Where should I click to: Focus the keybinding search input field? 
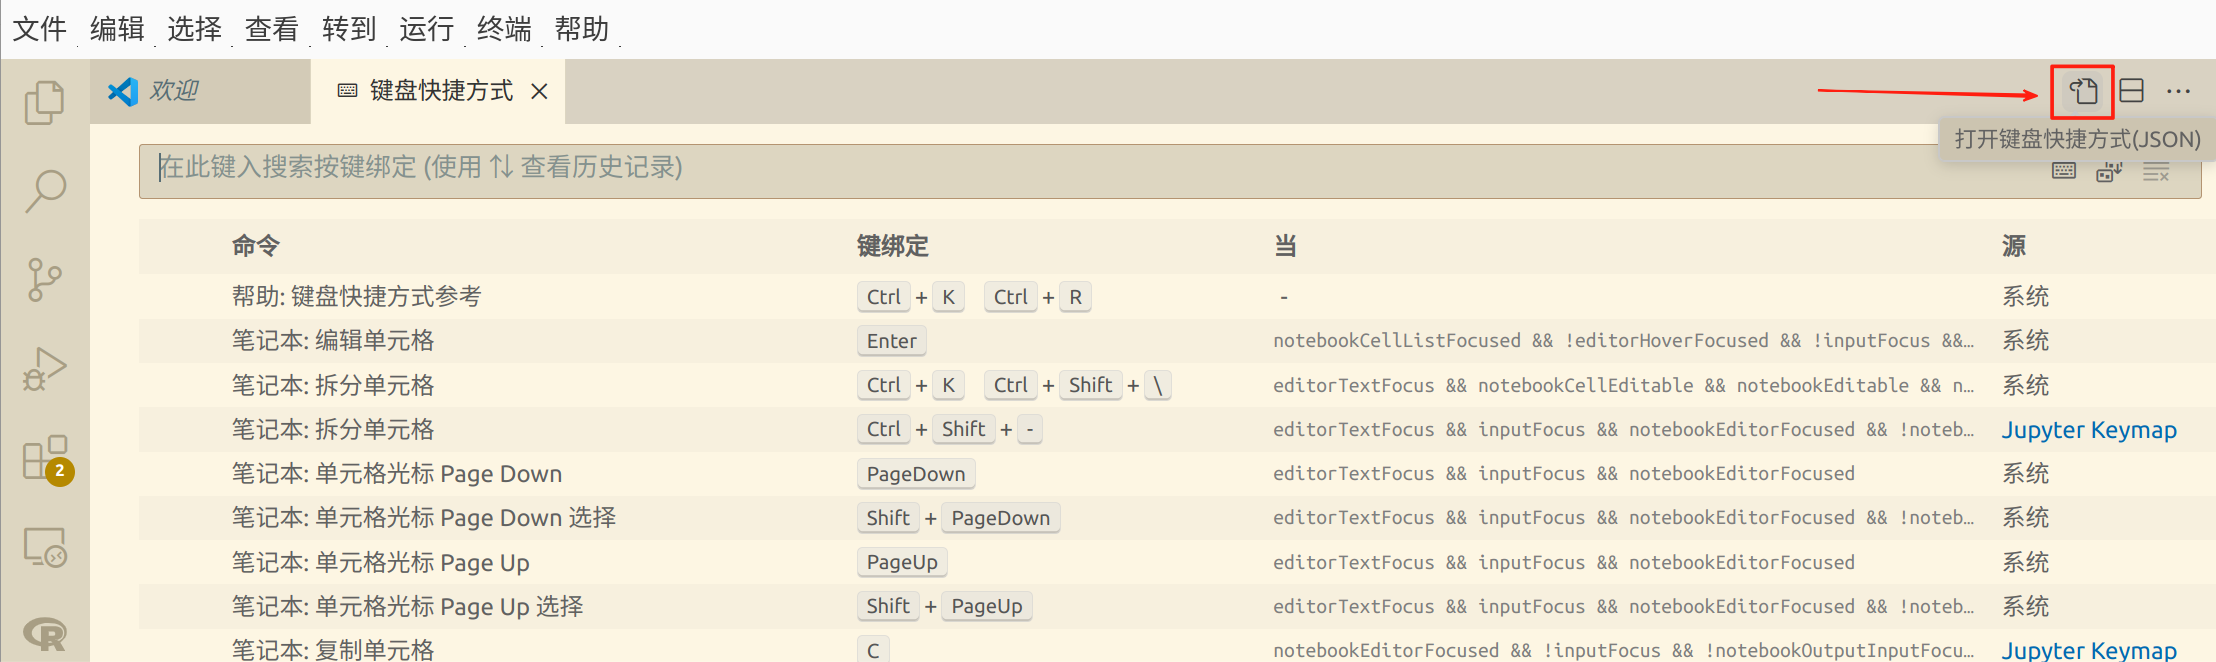1000,168
